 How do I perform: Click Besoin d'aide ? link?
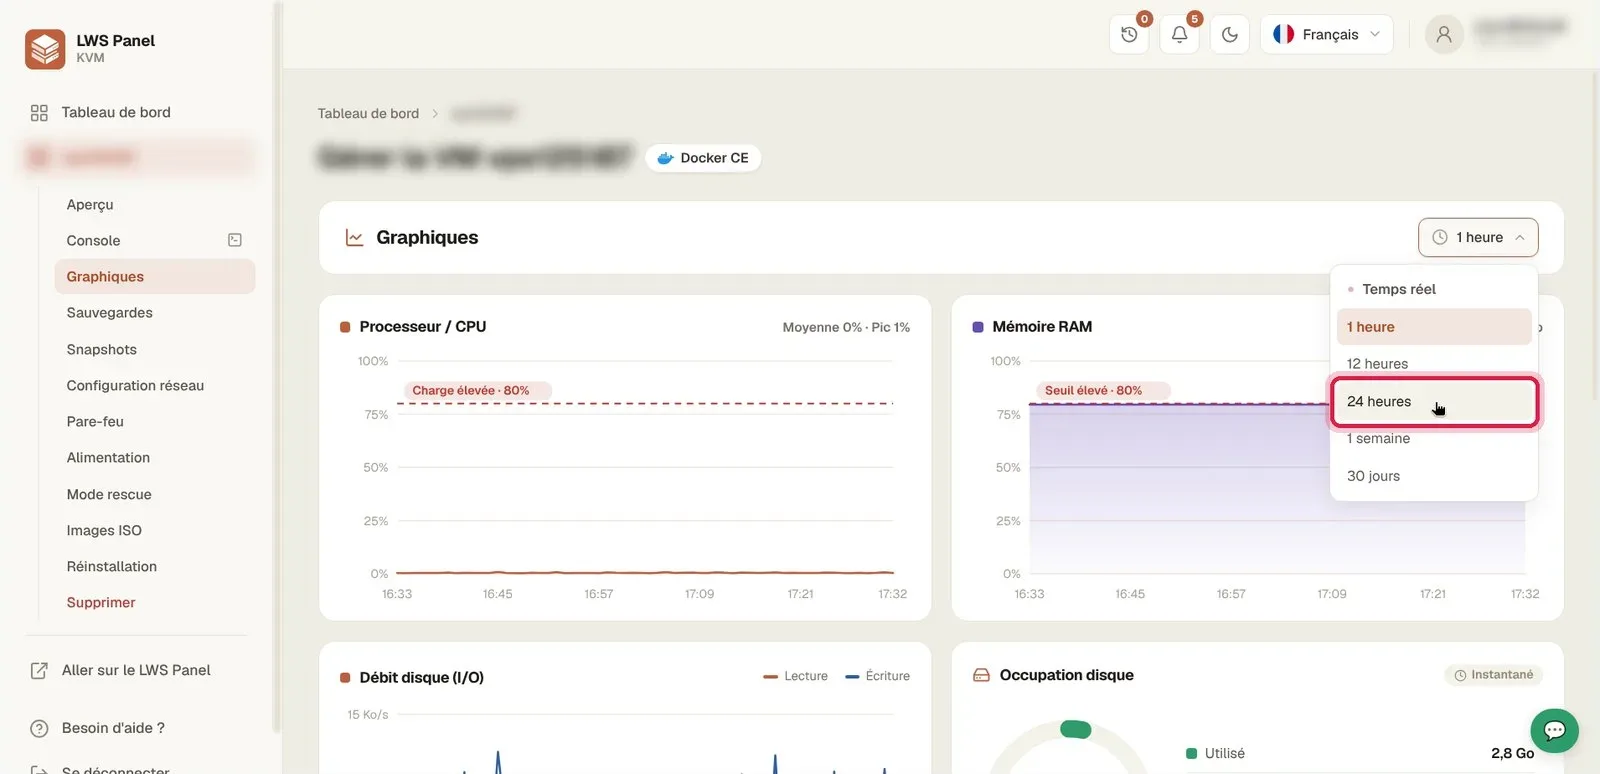click(113, 729)
